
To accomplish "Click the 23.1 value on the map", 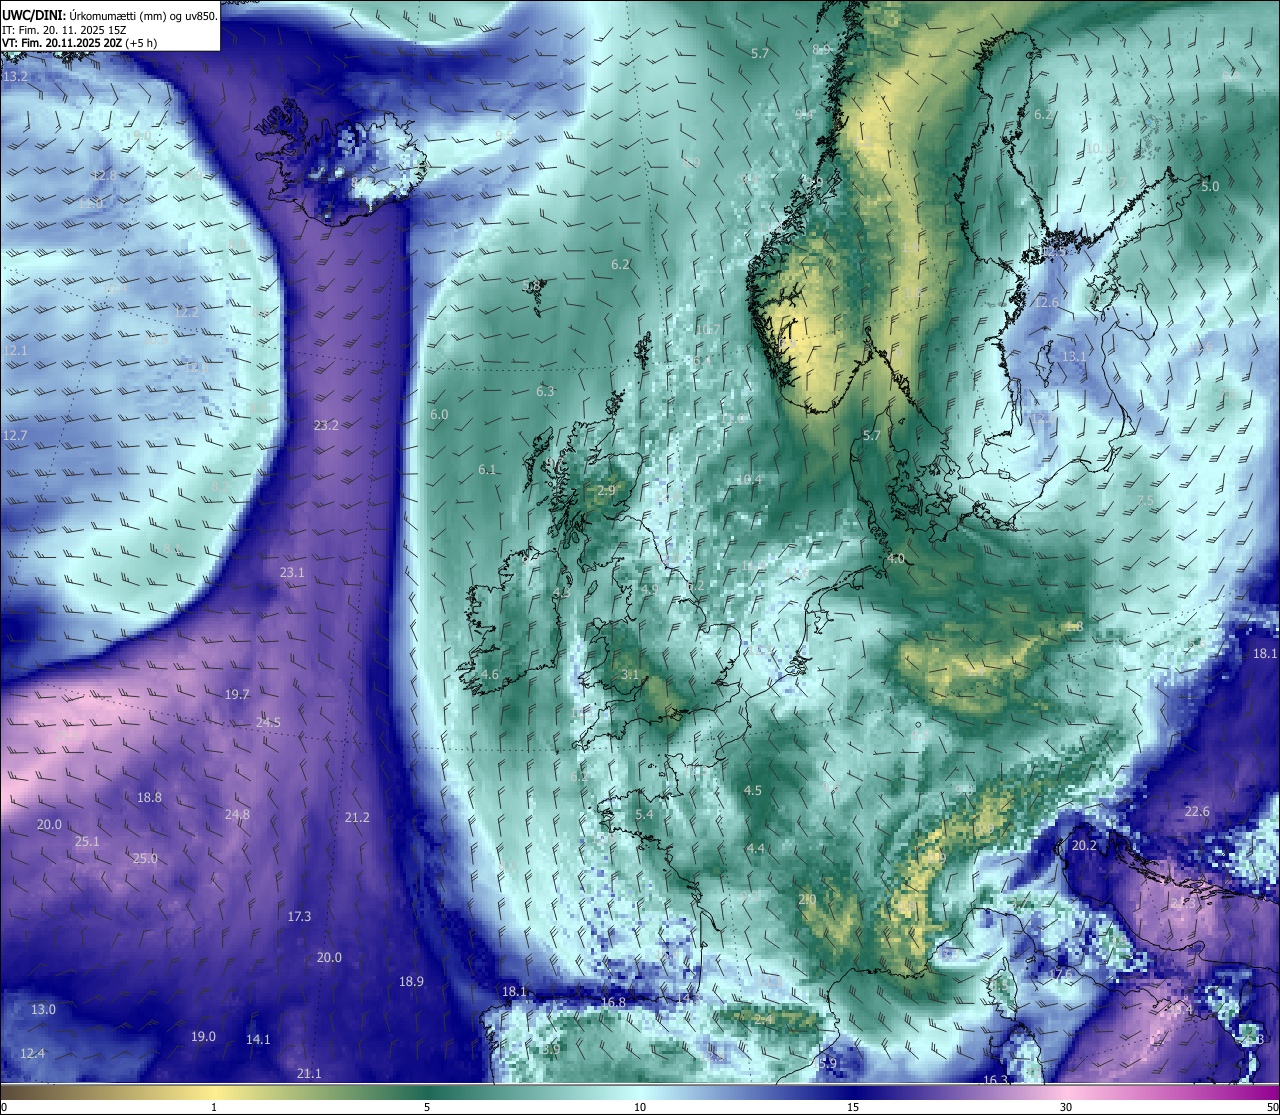I will pyautogui.click(x=292, y=572).
